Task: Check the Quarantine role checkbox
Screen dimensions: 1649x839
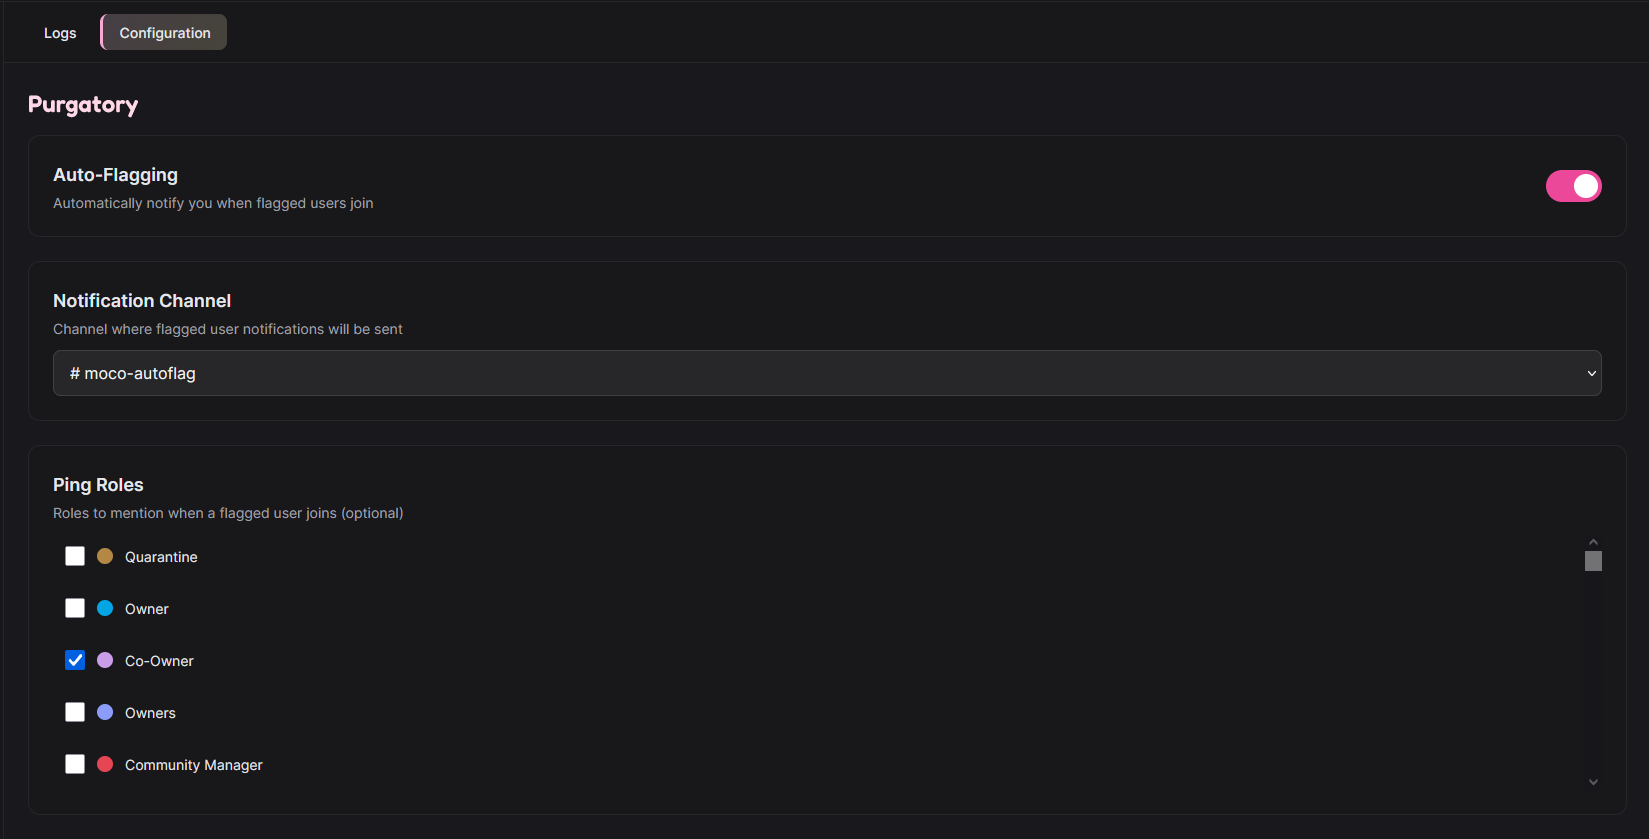Action: [75, 556]
